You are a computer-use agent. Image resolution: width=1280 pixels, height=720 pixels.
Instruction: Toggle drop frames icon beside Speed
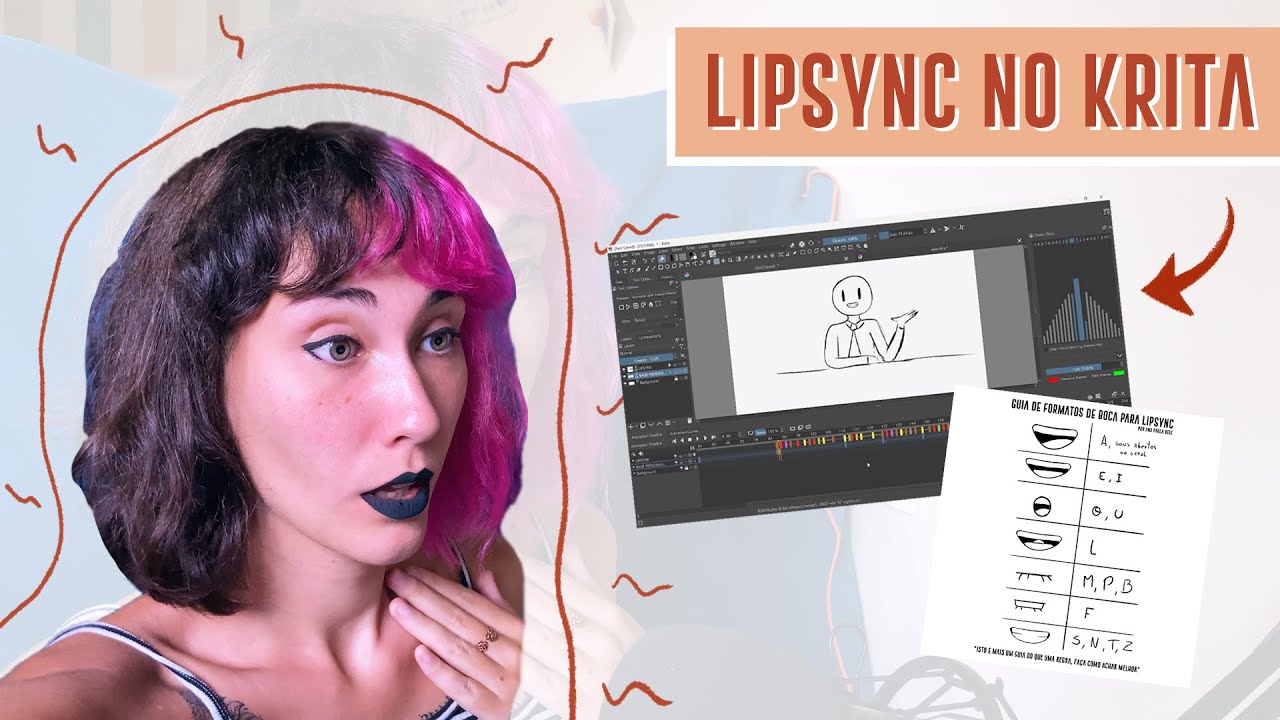click(750, 433)
